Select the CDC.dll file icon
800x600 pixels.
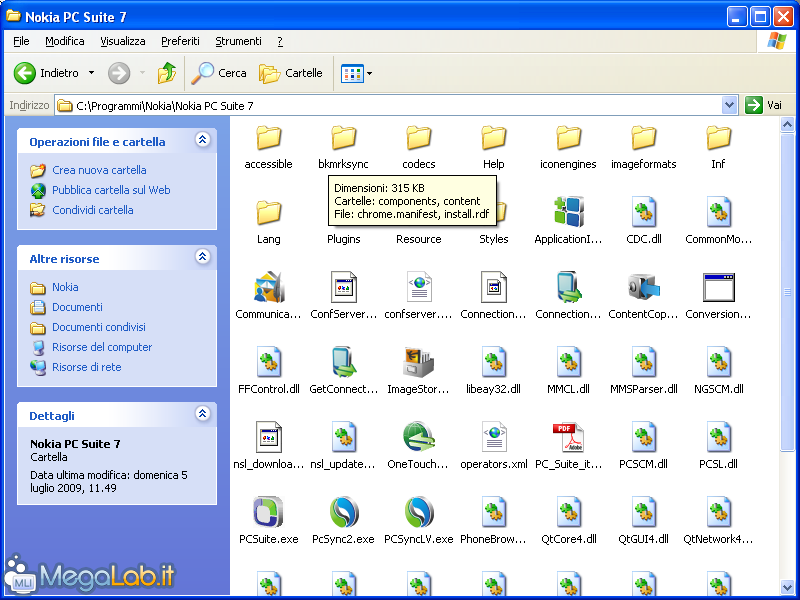click(x=643, y=212)
